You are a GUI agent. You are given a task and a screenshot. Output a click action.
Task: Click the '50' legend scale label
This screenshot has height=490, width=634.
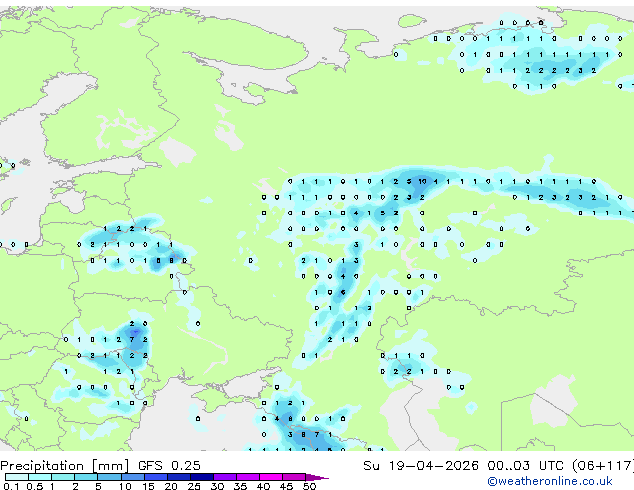309,486
